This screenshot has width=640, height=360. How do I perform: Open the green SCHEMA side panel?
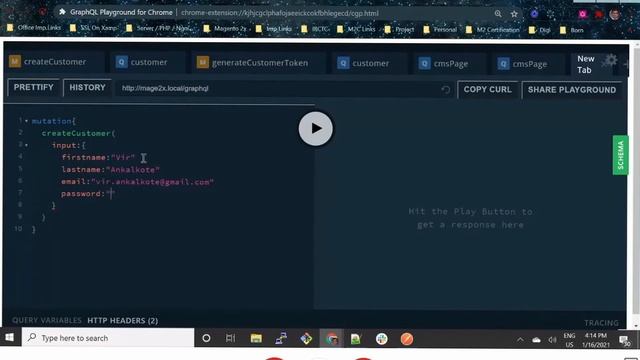click(620, 155)
